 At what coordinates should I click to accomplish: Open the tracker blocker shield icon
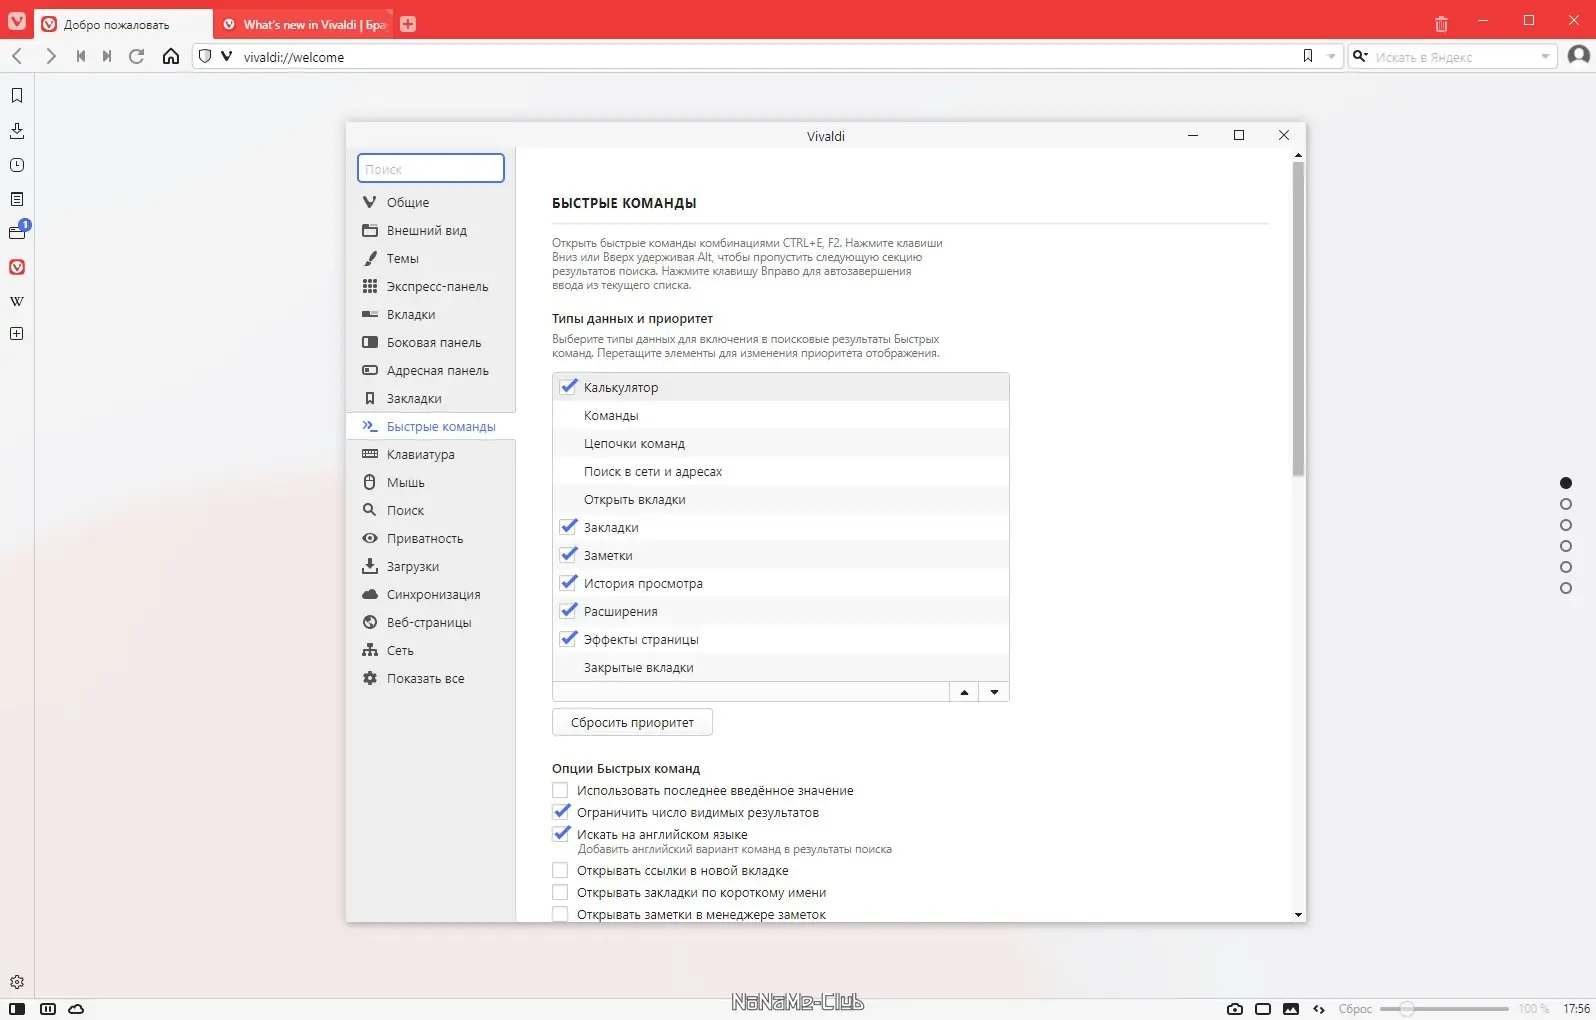click(x=205, y=56)
